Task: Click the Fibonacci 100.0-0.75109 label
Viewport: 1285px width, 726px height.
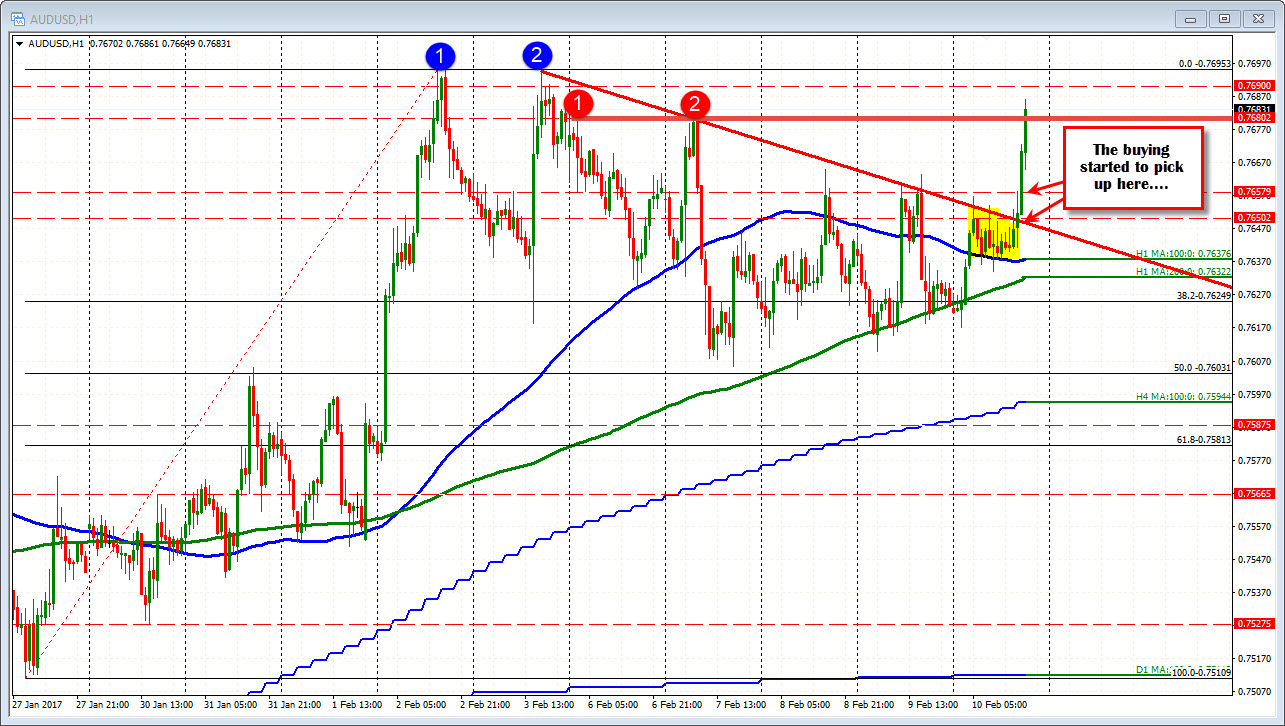Action: 1203,672
